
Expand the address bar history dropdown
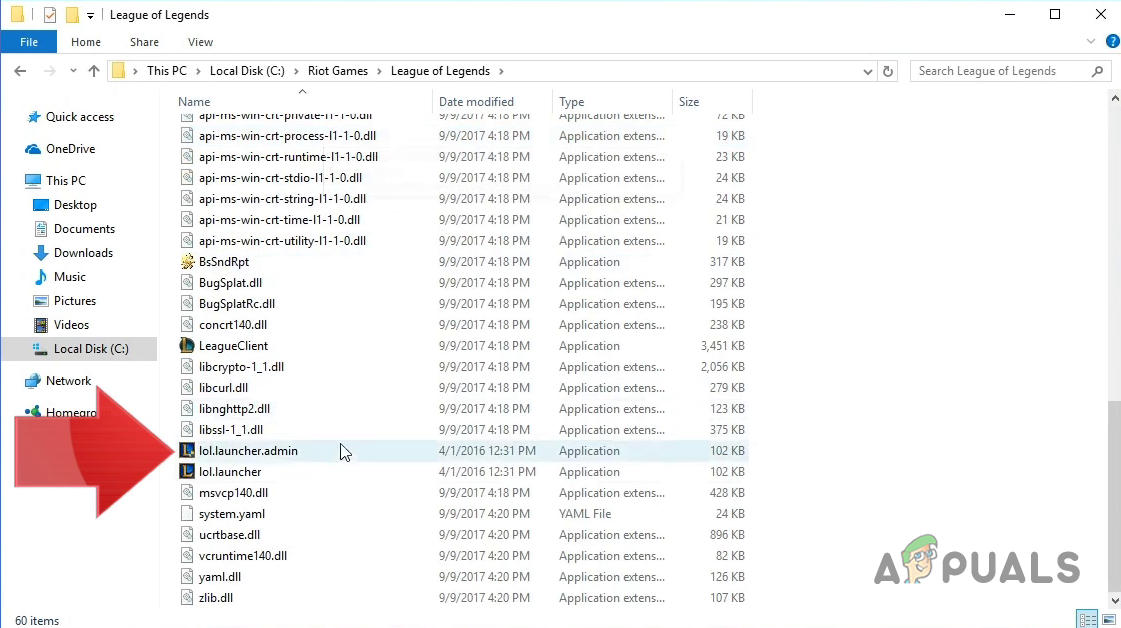click(x=867, y=71)
